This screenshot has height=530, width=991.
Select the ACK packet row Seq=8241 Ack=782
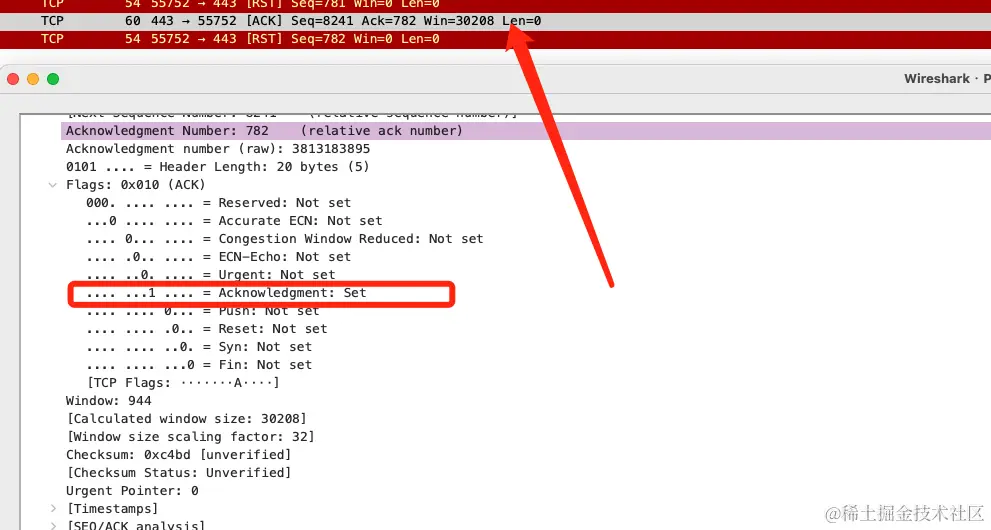(x=496, y=21)
